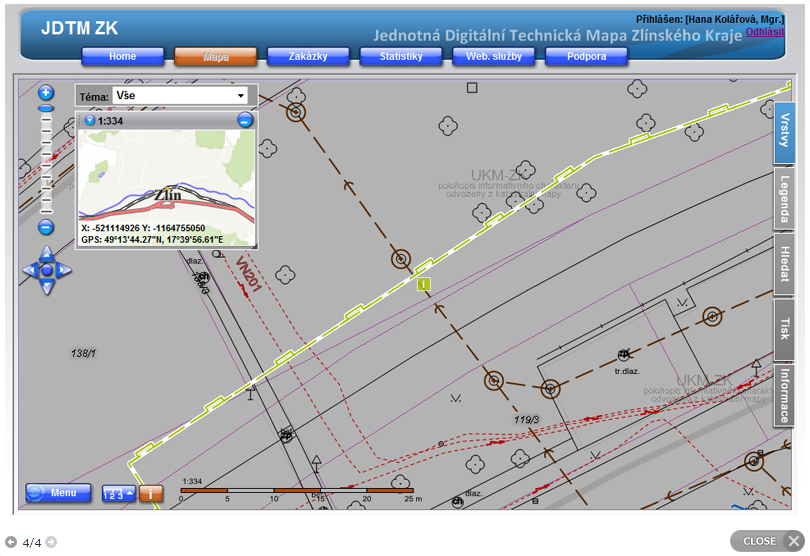Click the orange info tool button
Image resolution: width=810 pixels, height=556 pixels.
click(x=150, y=493)
